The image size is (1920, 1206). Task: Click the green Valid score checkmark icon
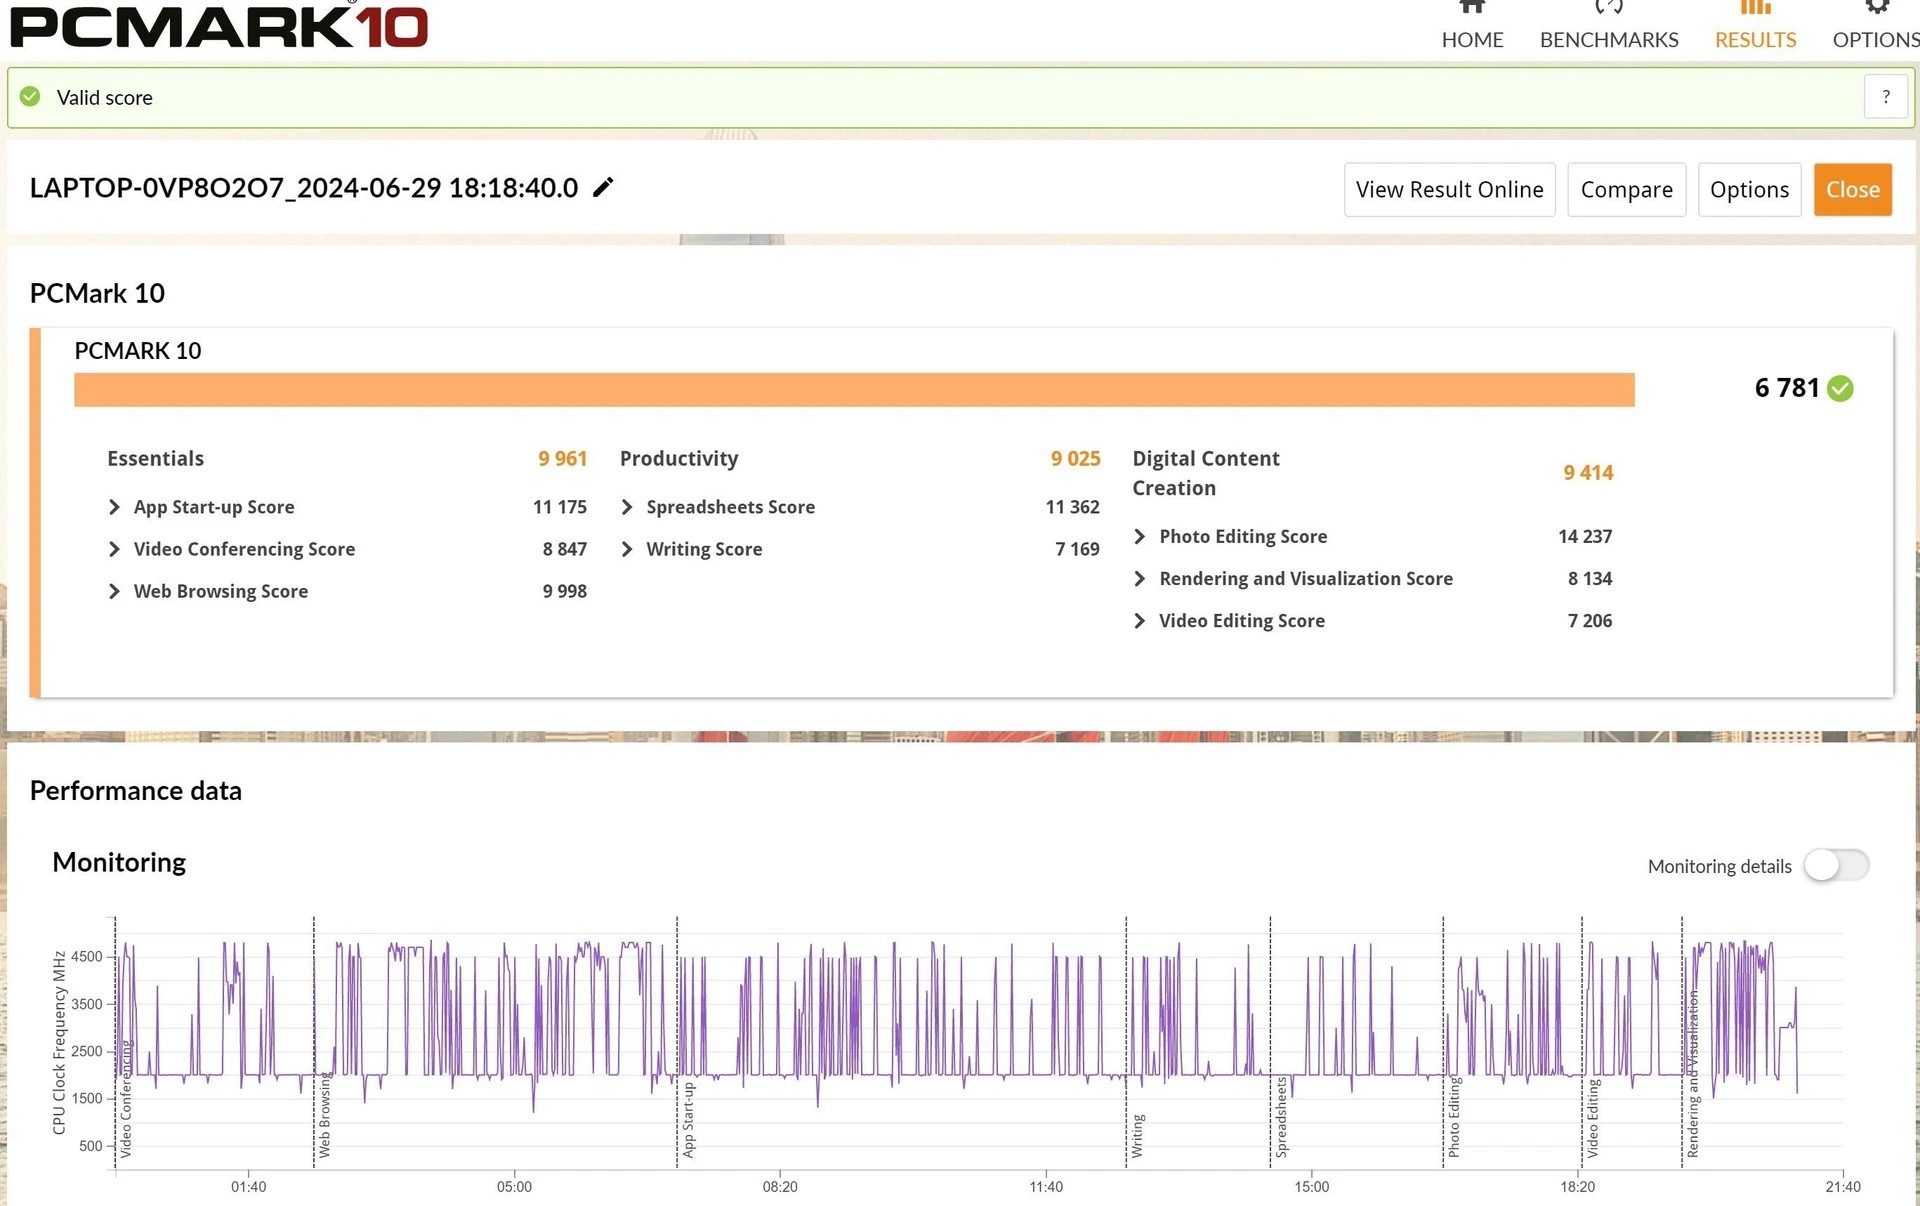31,97
